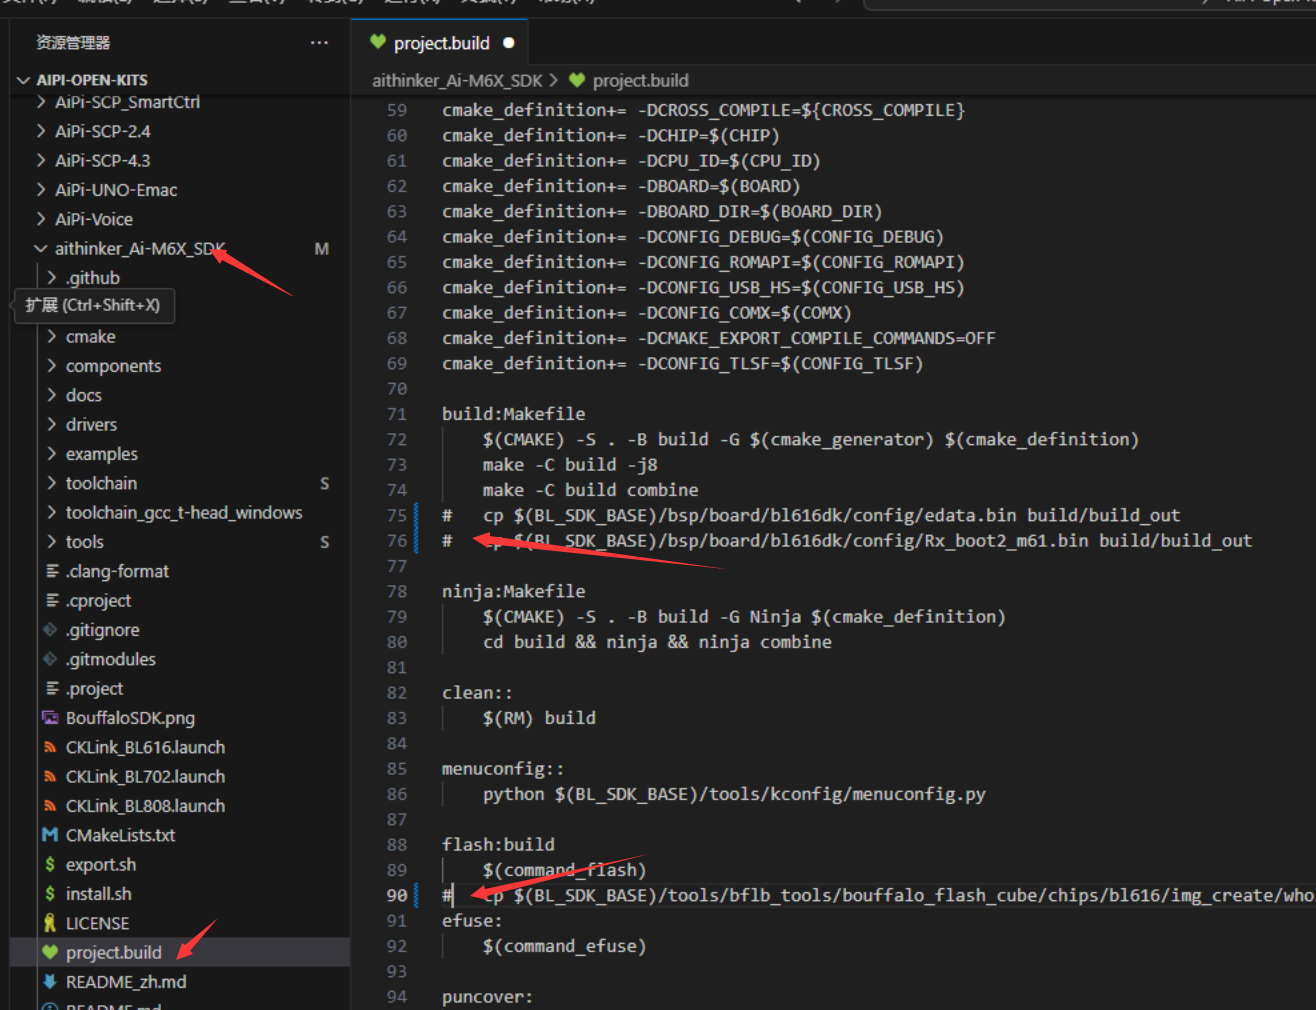Open the install.sh script

pyautogui.click(x=98, y=894)
